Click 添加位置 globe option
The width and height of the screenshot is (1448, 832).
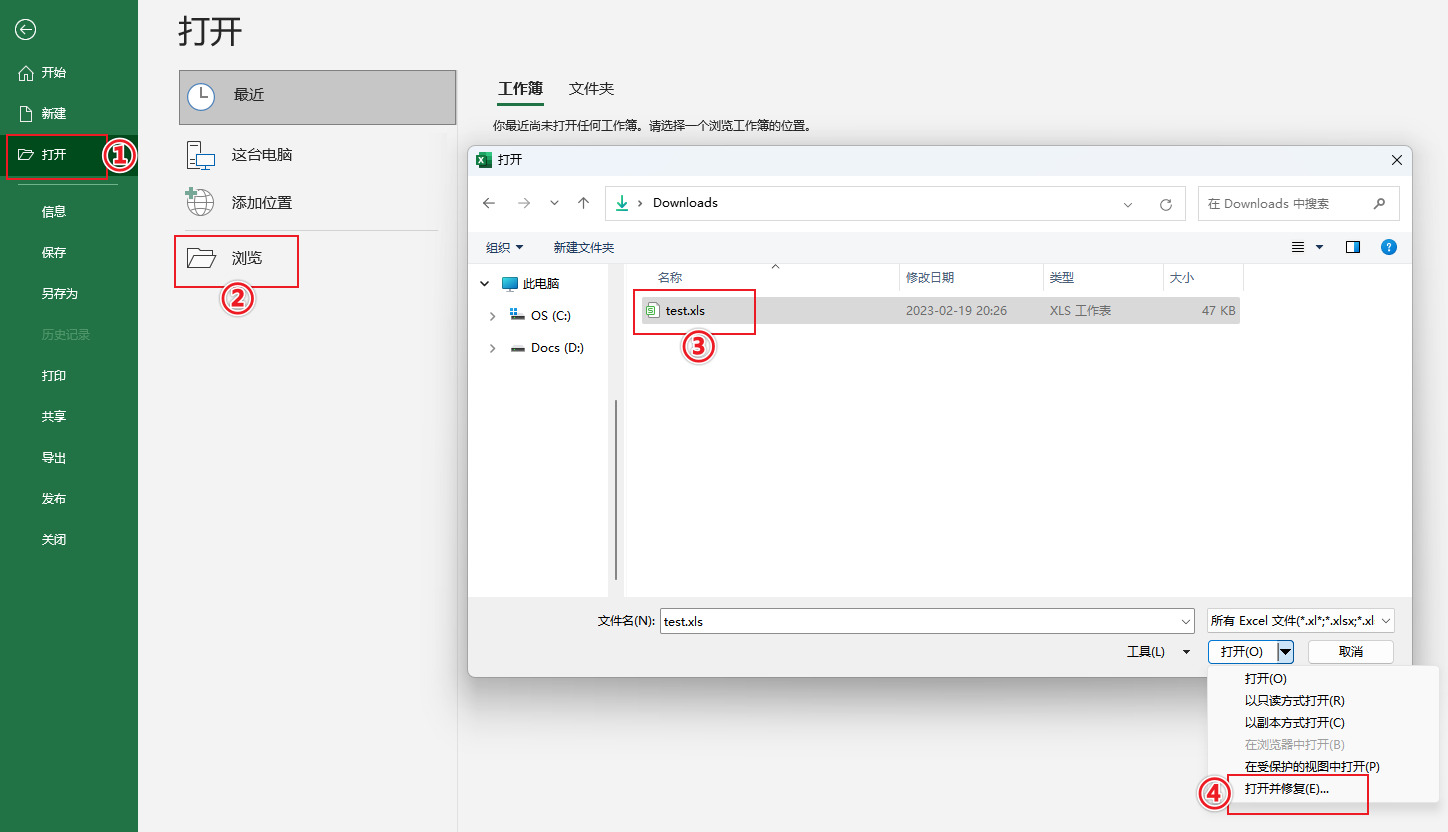[x=262, y=202]
